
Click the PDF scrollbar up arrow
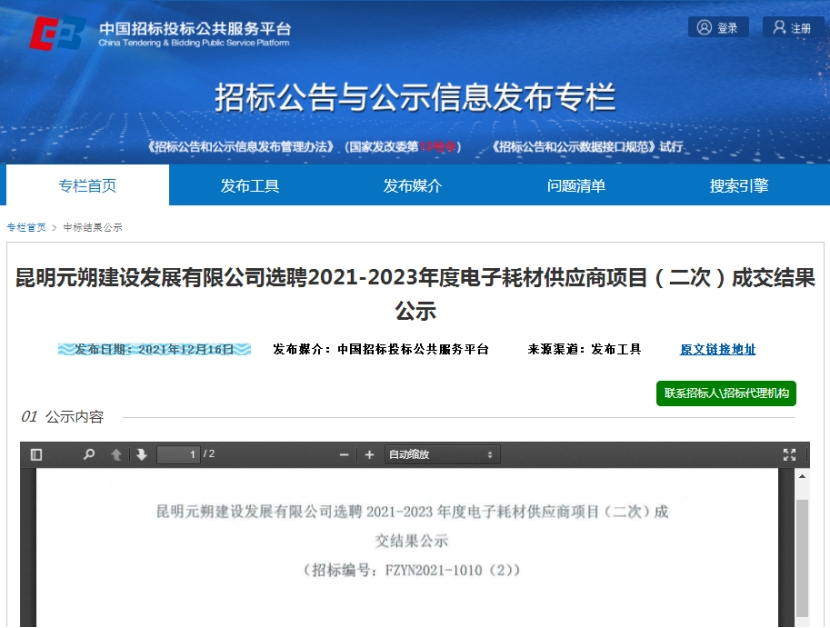tap(801, 477)
